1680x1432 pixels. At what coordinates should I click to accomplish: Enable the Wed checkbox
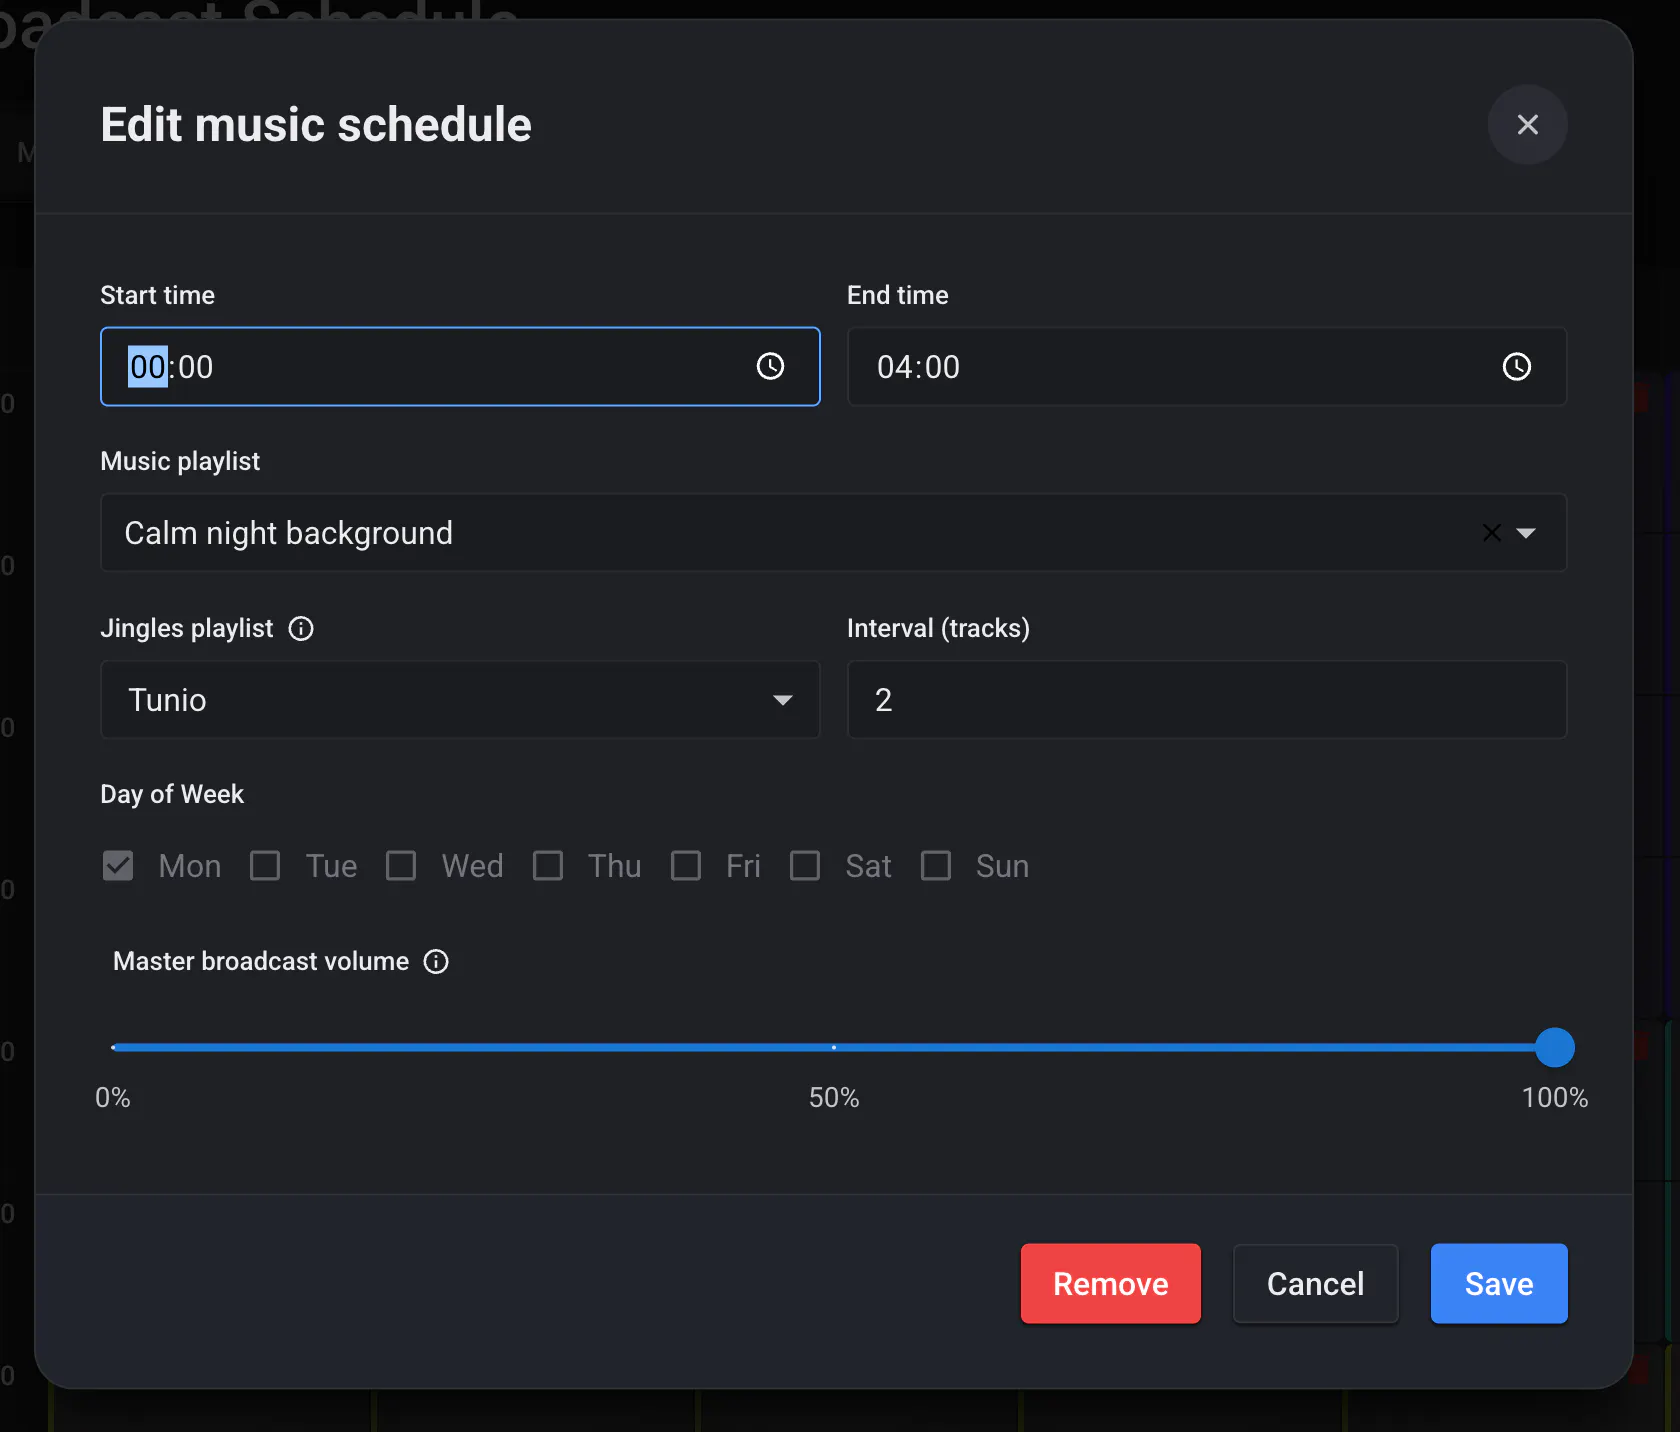pos(401,866)
